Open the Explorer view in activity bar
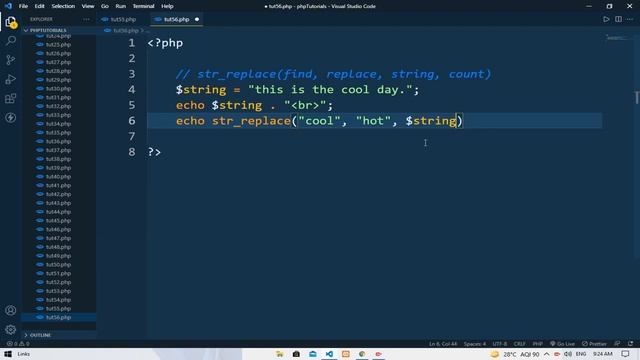 pos(11,22)
